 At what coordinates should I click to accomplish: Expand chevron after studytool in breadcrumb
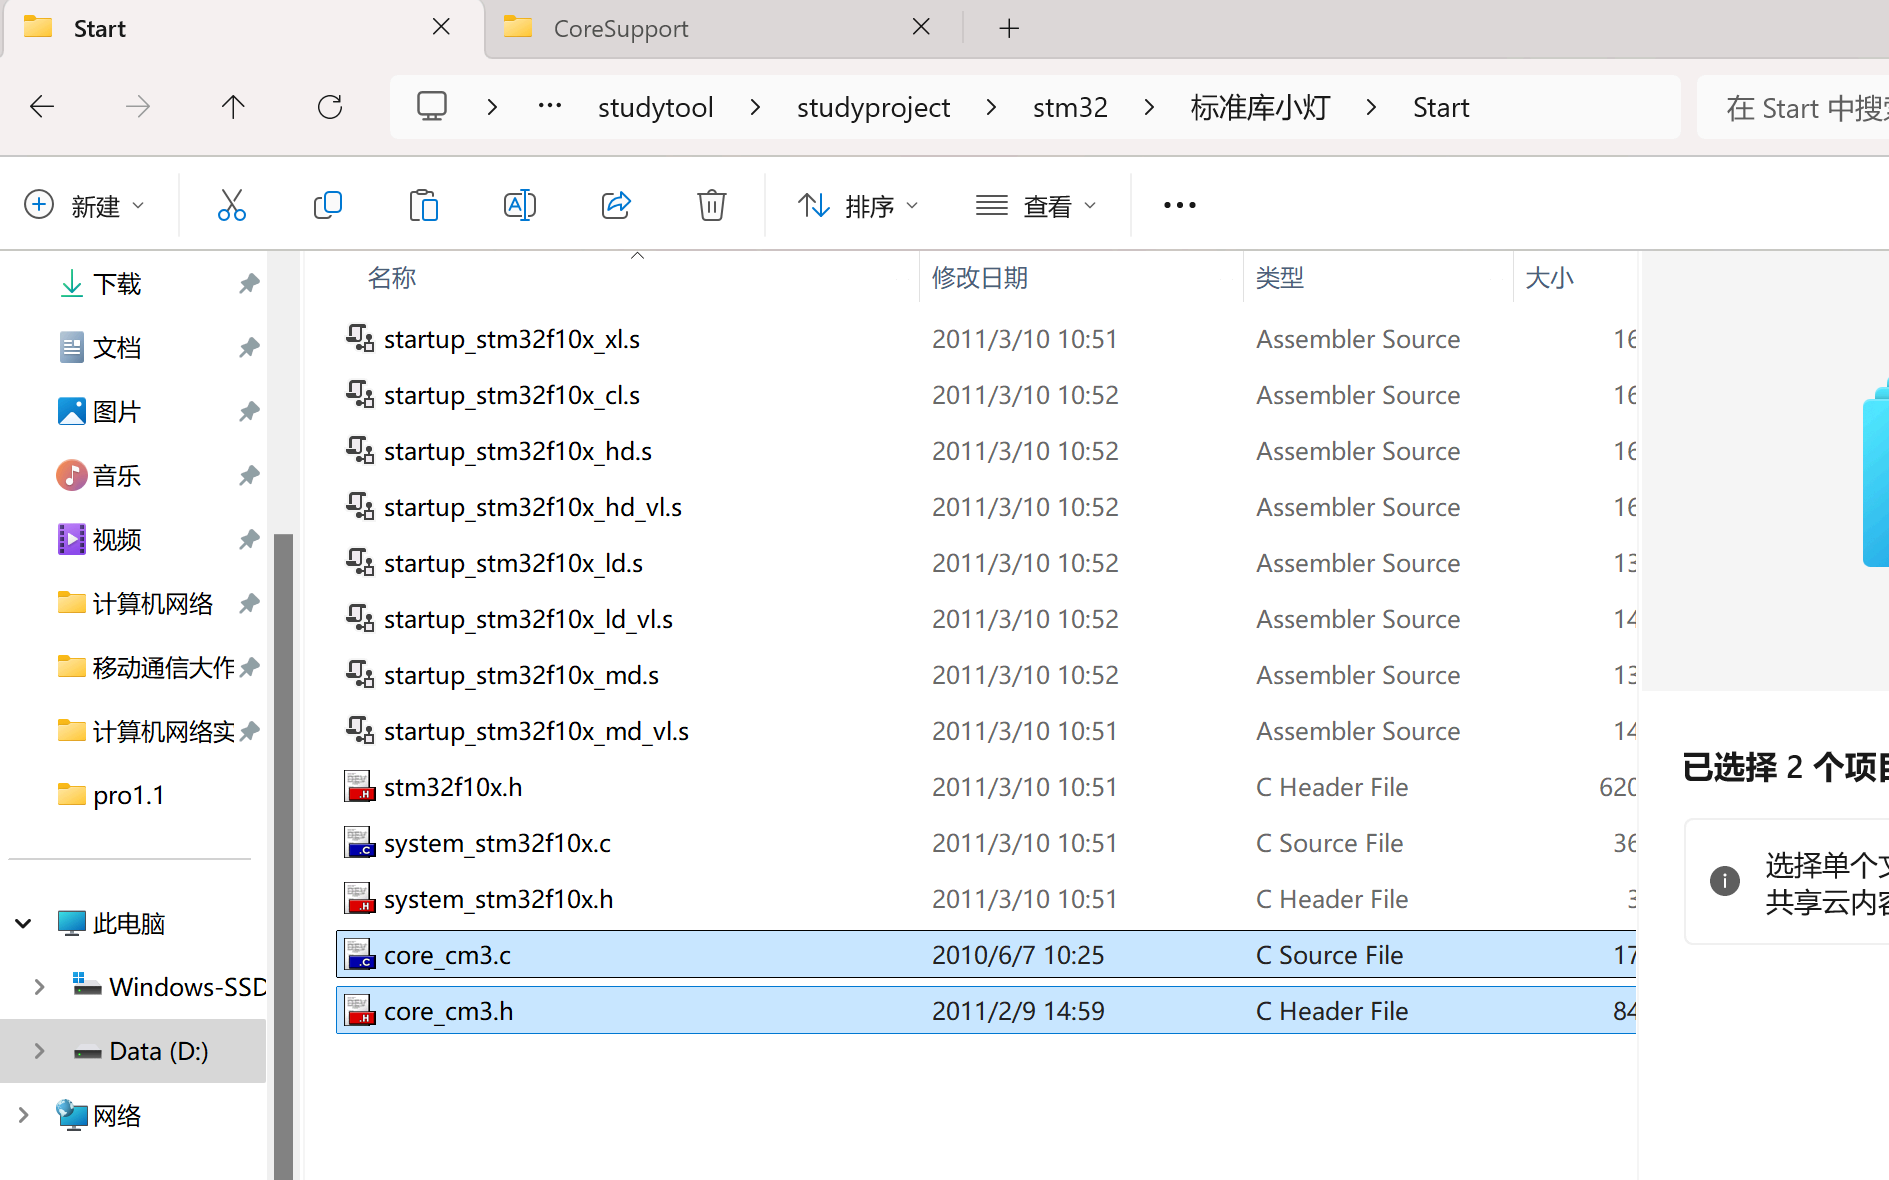coord(755,107)
